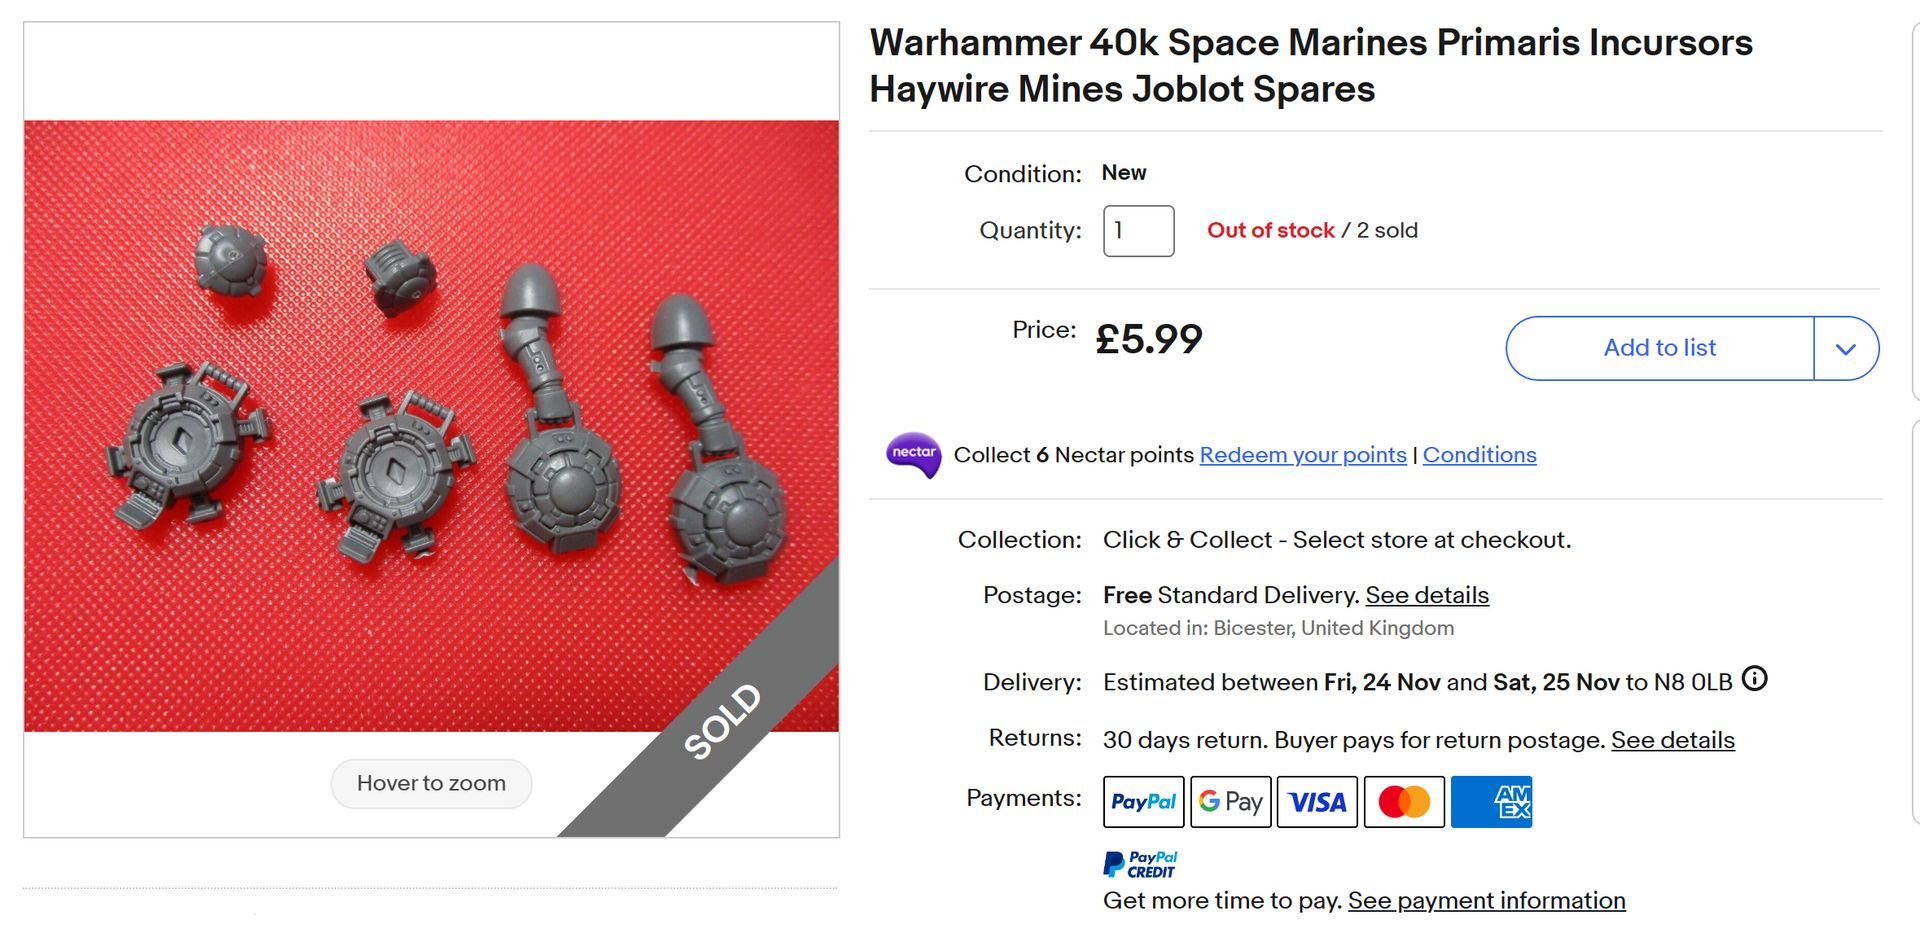Click the PayPal Credit logo
Image resolution: width=1920 pixels, height=928 pixels.
click(x=1140, y=864)
